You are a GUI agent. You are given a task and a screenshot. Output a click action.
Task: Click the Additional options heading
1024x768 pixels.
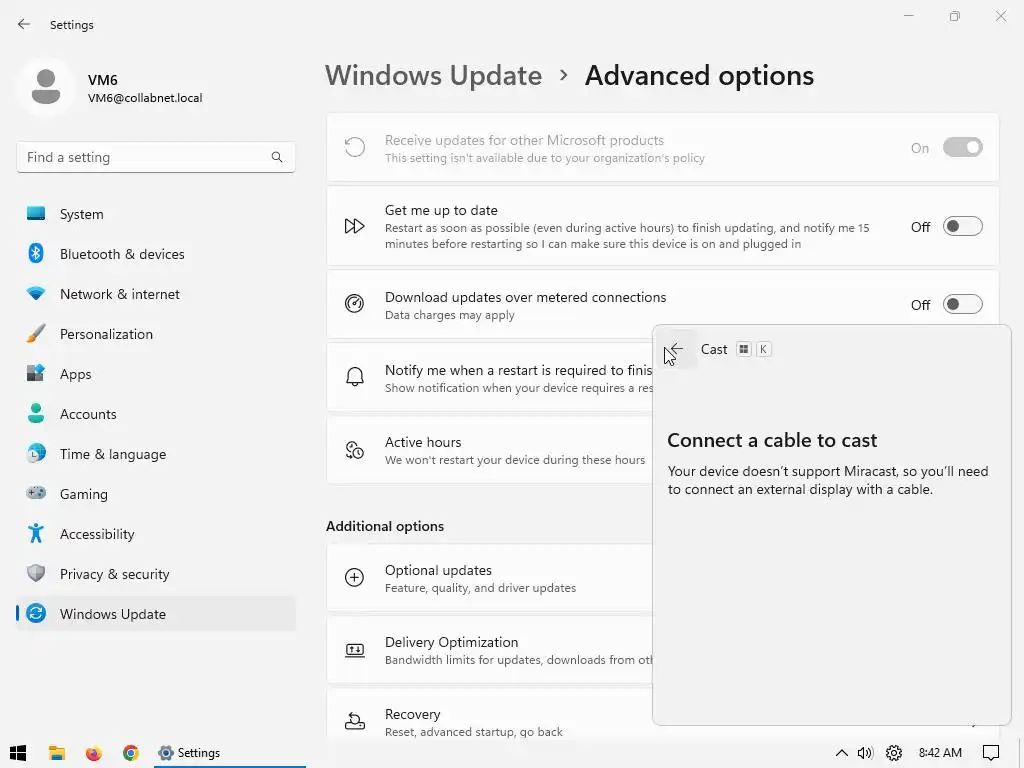[385, 526]
